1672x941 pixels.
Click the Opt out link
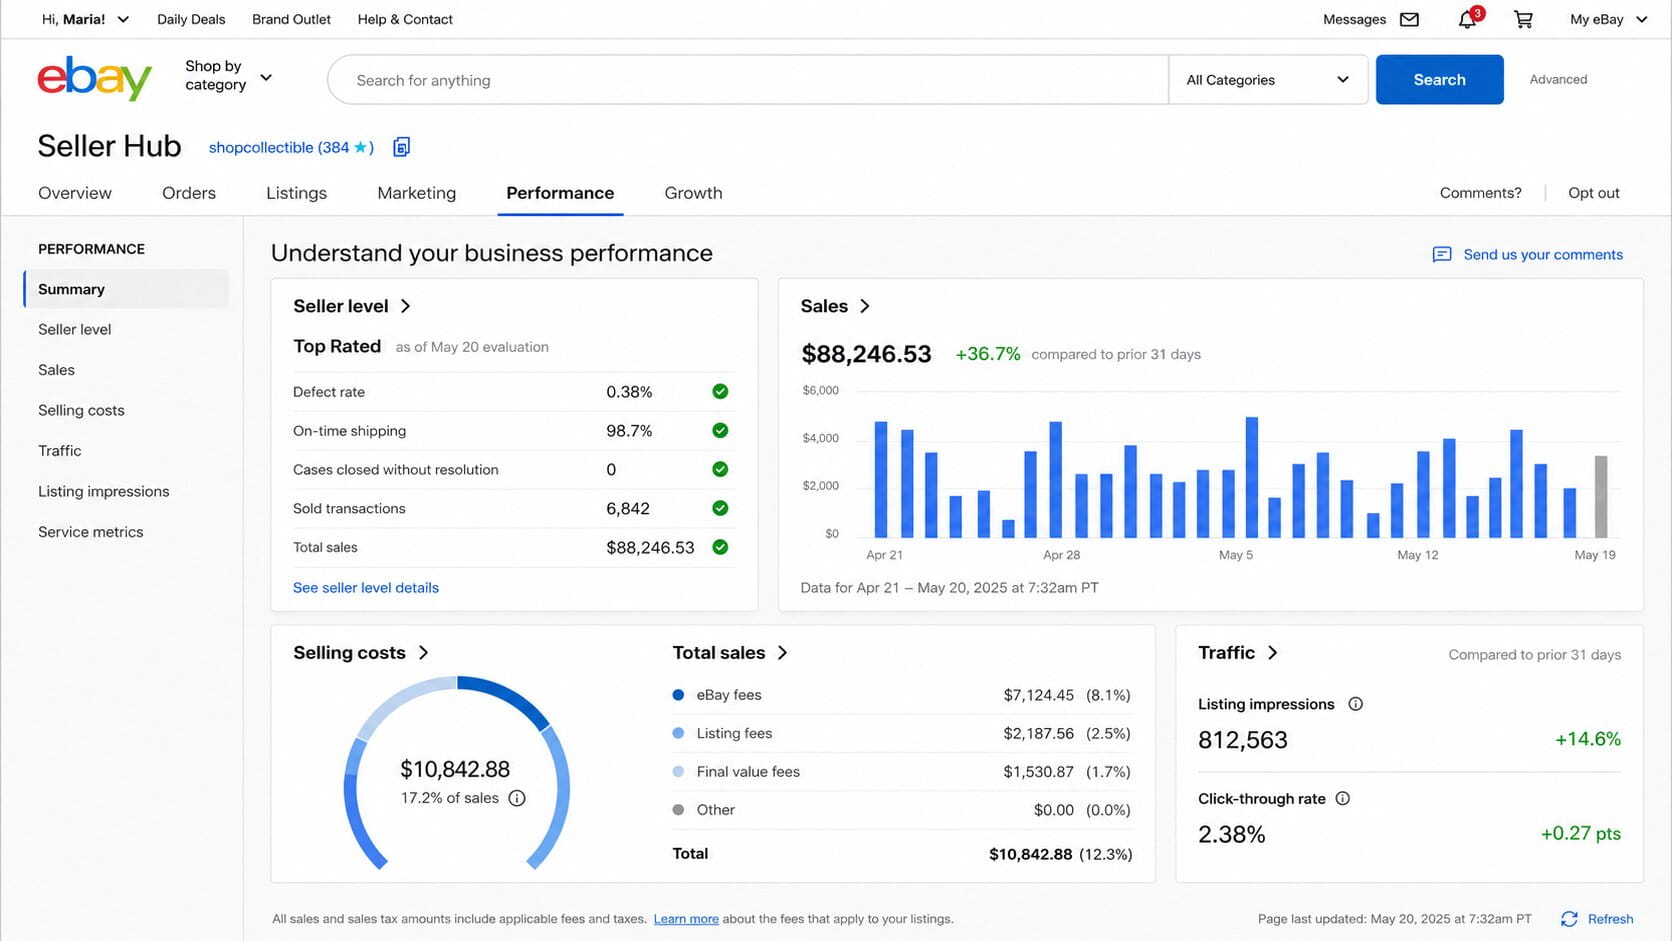pyautogui.click(x=1593, y=193)
